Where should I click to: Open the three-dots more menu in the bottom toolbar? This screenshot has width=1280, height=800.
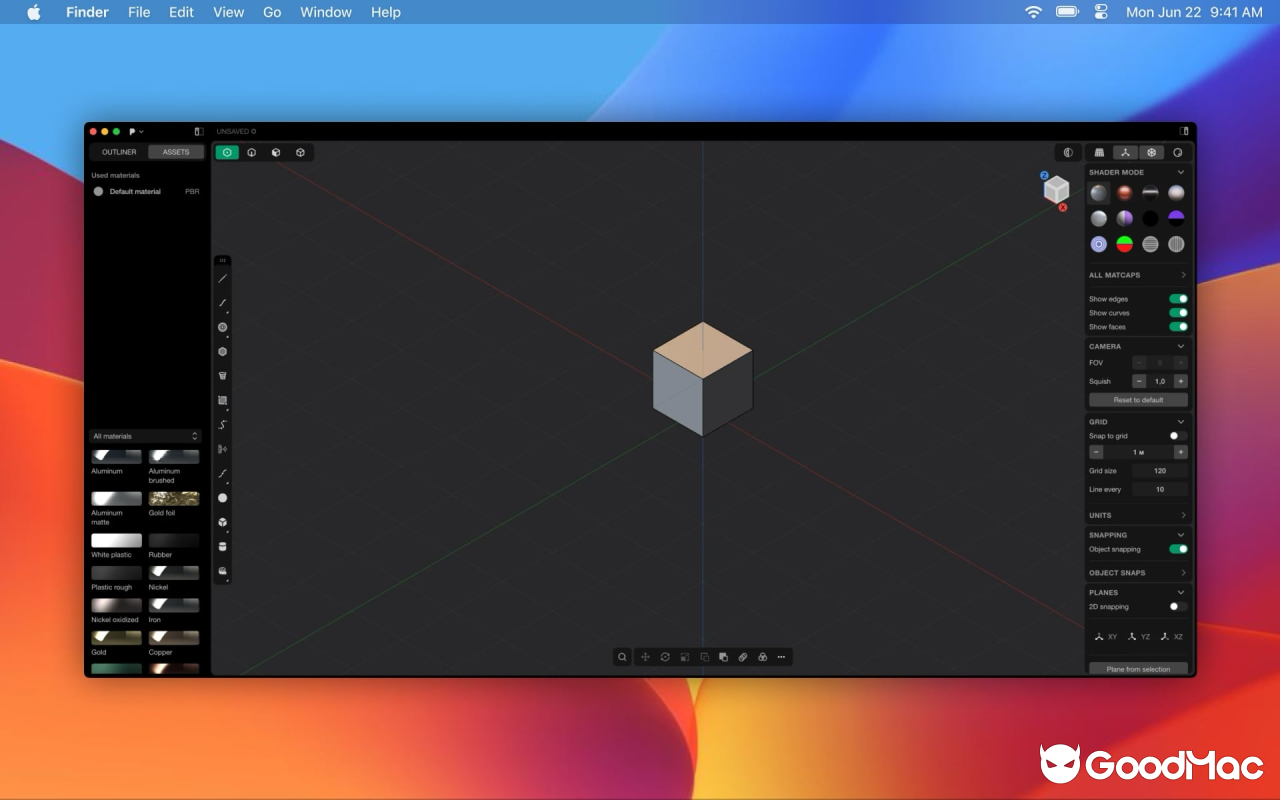[x=781, y=657]
